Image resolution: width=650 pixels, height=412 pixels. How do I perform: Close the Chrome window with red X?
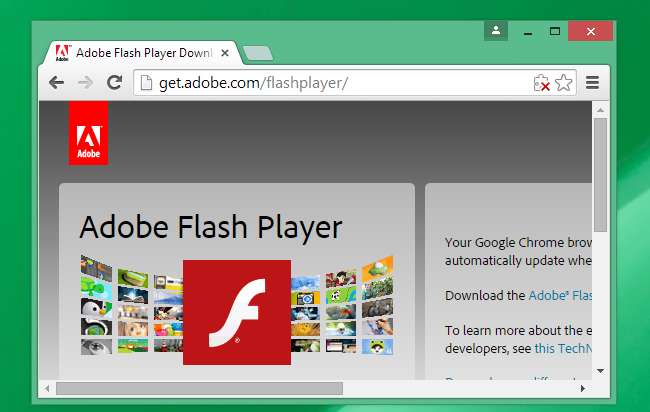point(591,31)
